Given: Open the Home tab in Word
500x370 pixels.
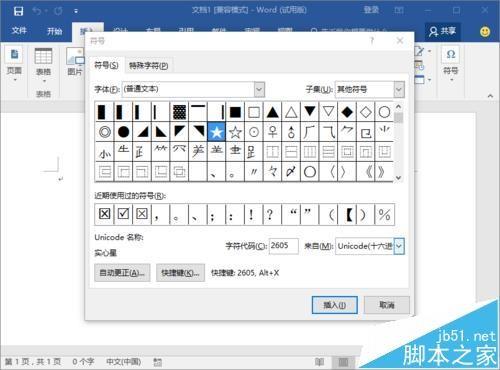Looking at the screenshot, I should click(54, 31).
